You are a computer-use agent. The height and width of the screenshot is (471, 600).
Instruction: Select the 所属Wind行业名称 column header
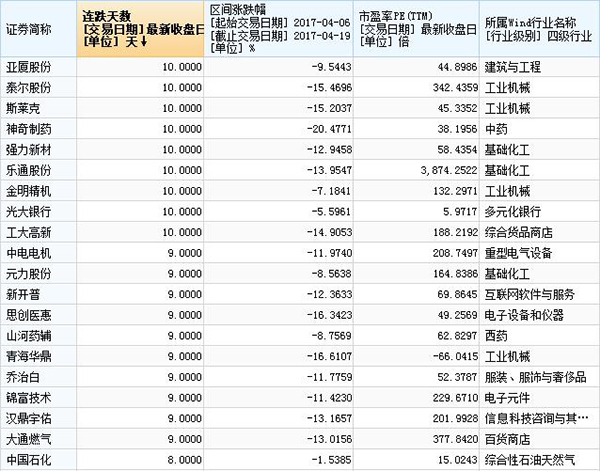point(539,29)
